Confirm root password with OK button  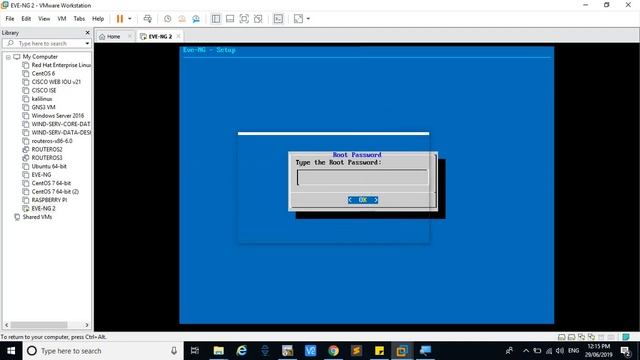click(363, 200)
